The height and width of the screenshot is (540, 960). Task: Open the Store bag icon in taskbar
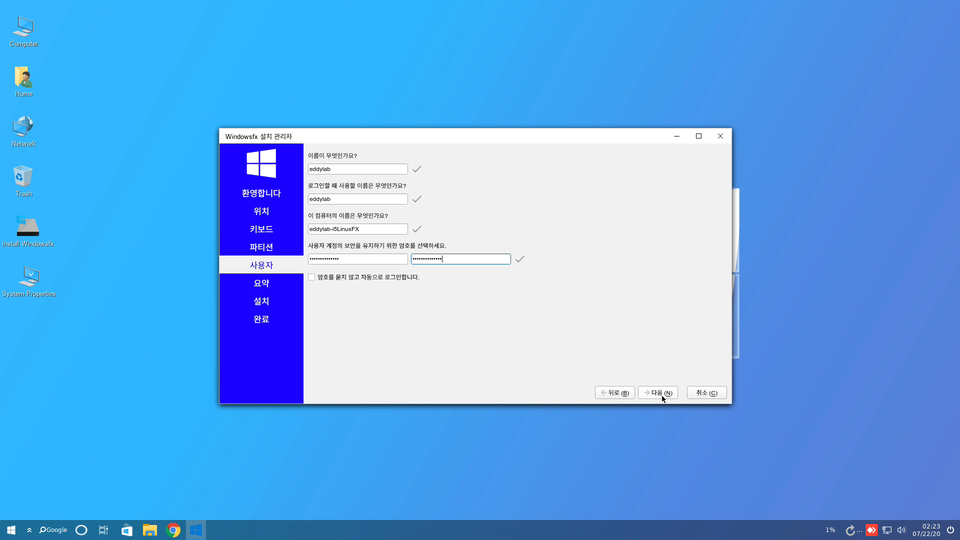pos(127,530)
